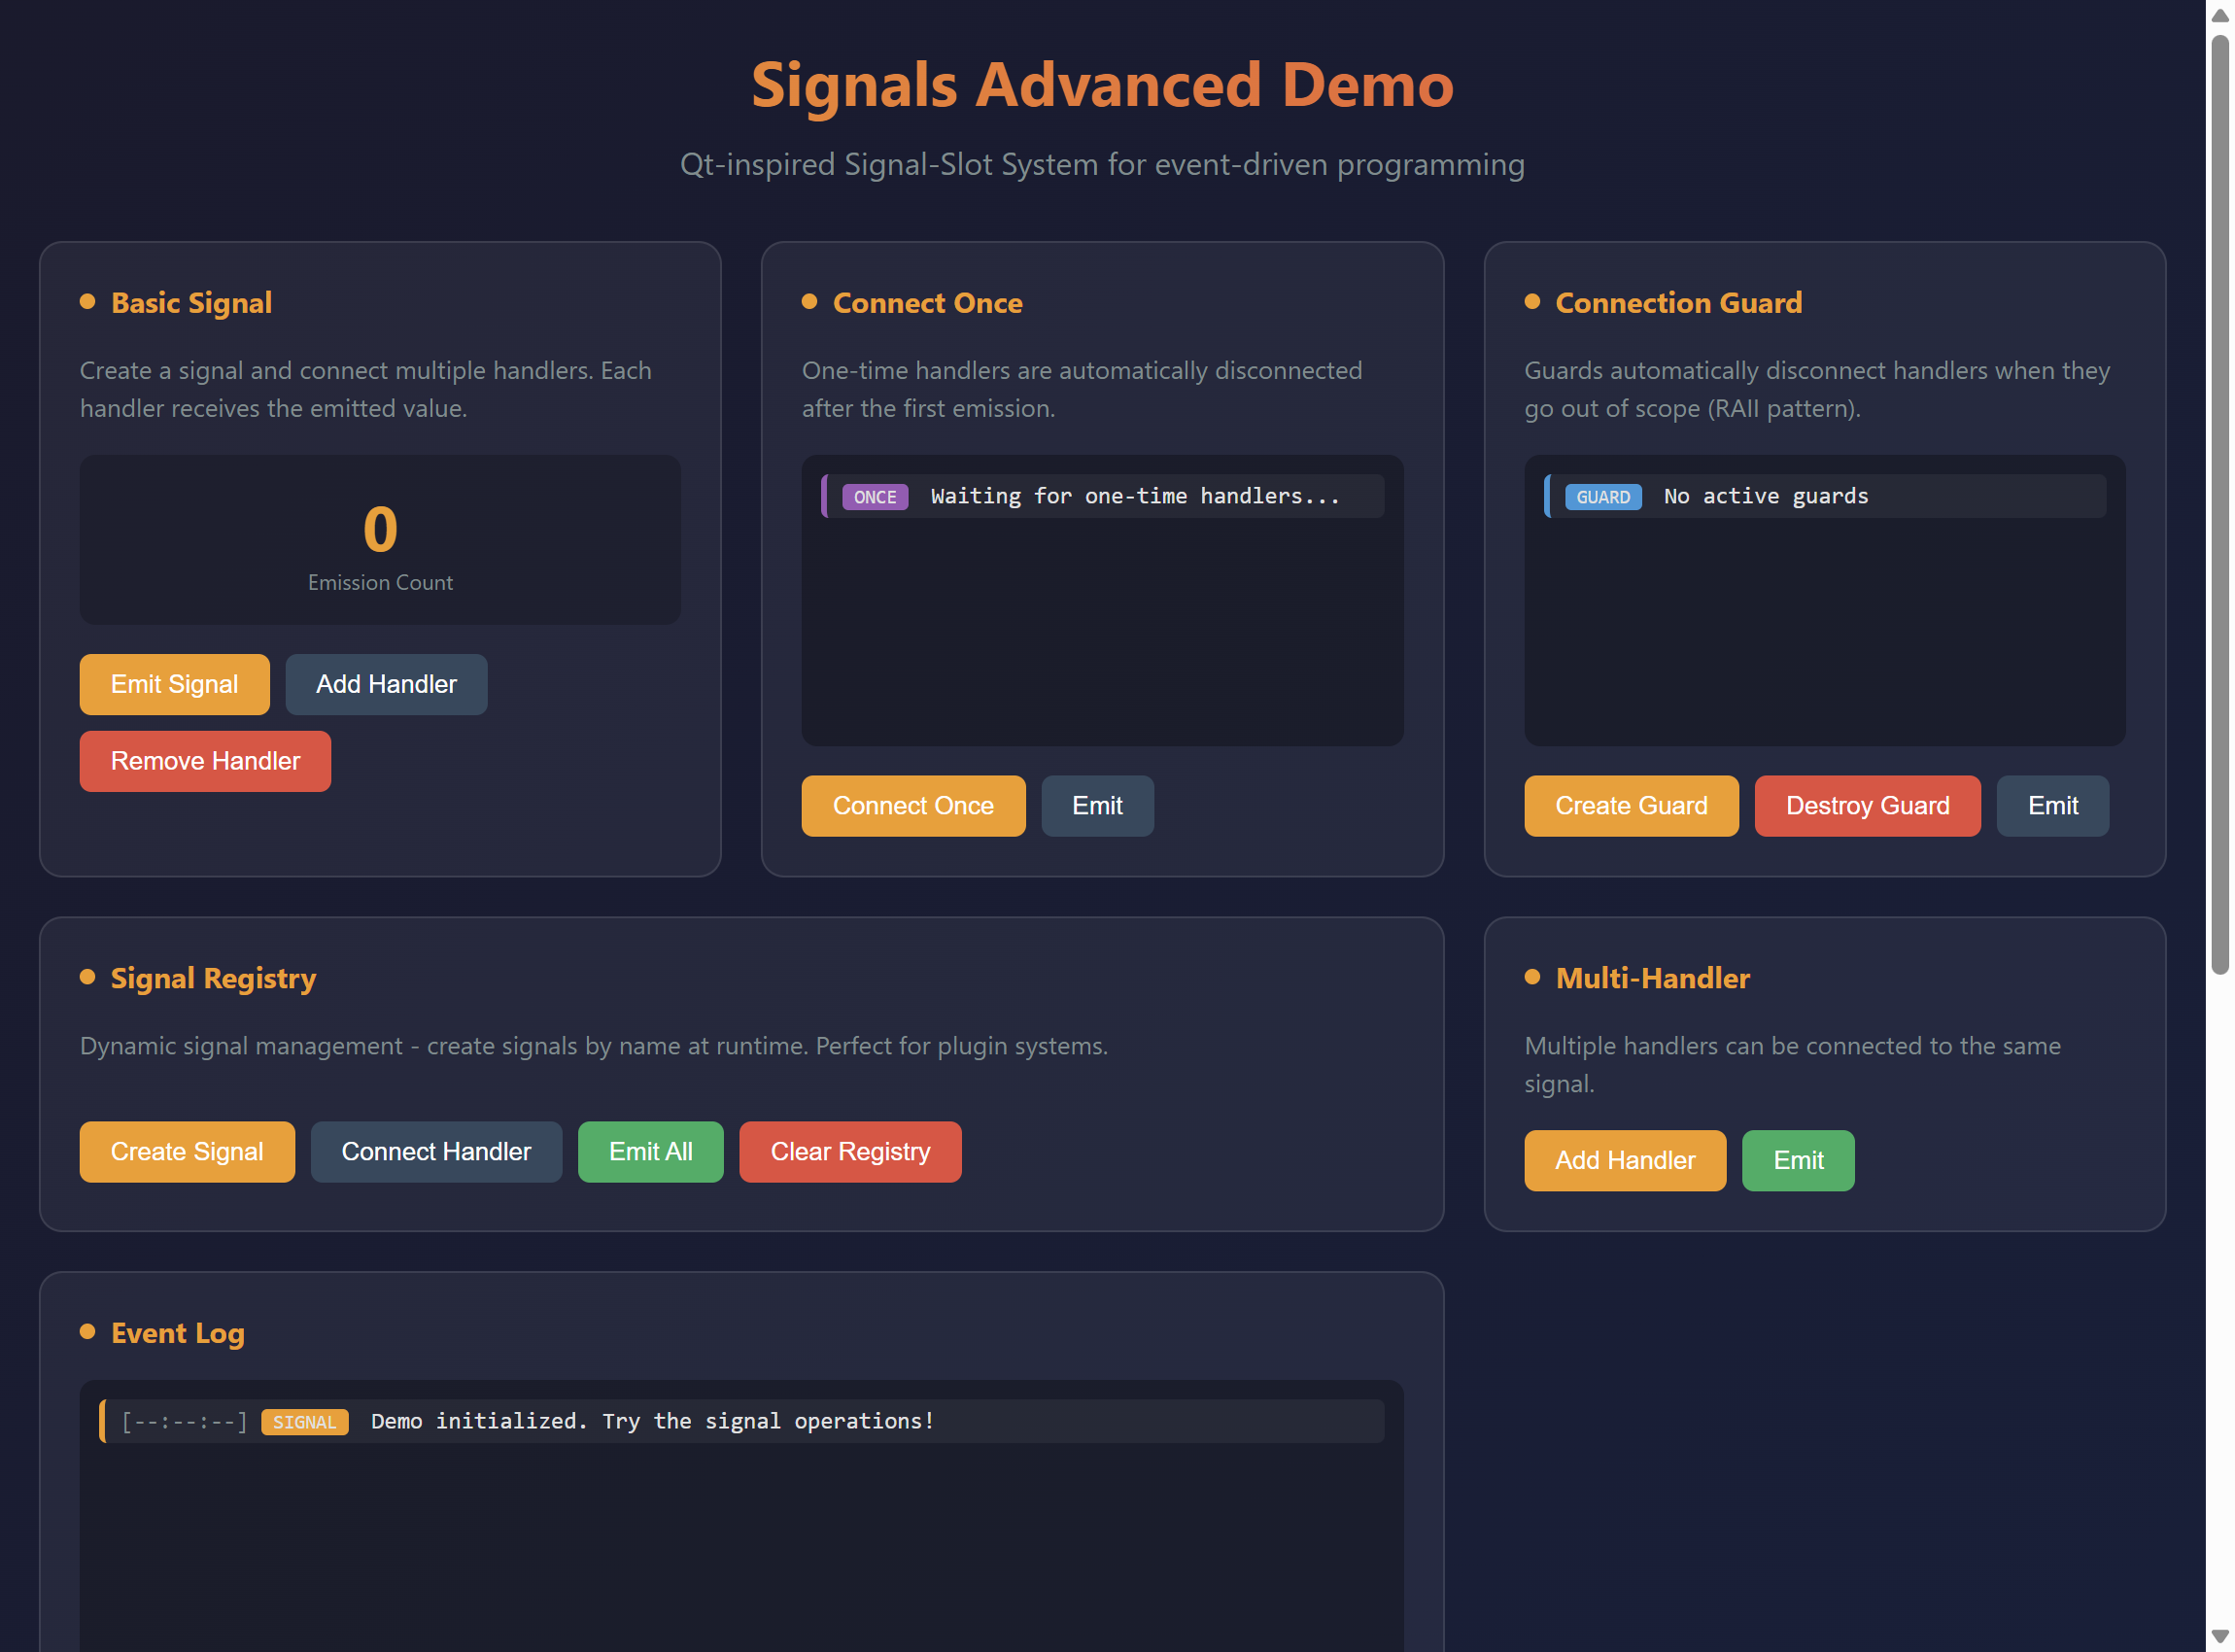This screenshot has height=1652, width=2235.
Task: Click the Remove Handler button
Action: [205, 760]
